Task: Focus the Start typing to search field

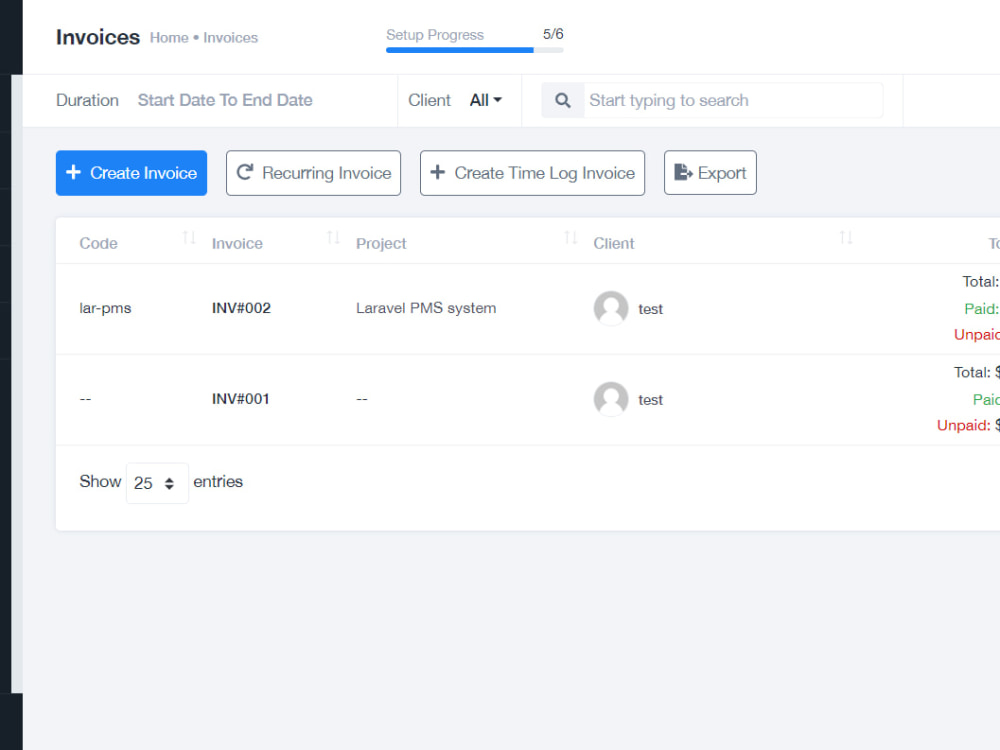Action: [733, 100]
